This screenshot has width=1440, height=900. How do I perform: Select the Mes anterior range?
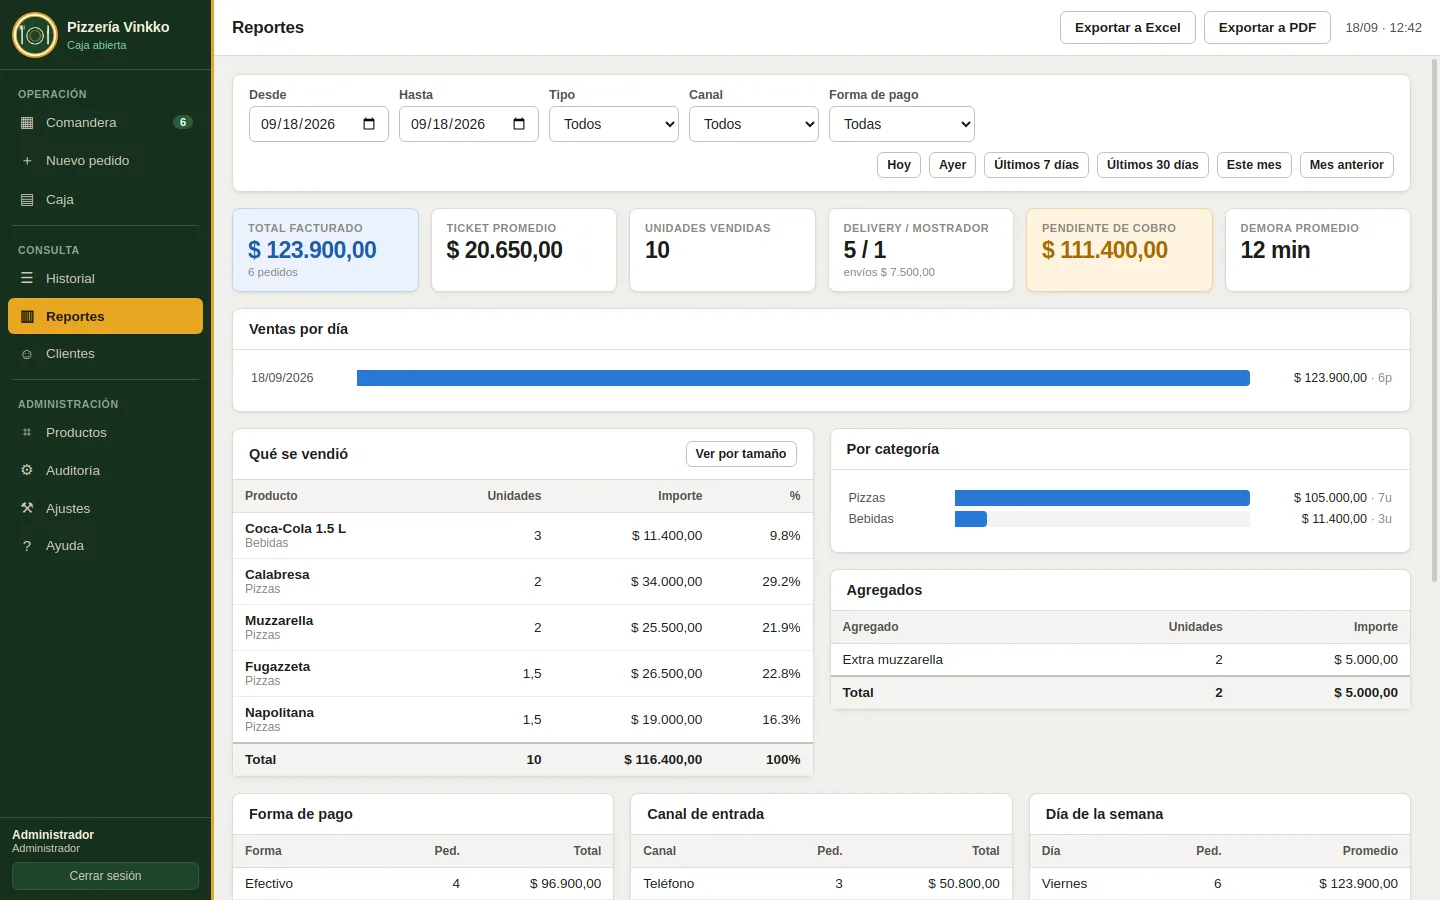[x=1347, y=165]
